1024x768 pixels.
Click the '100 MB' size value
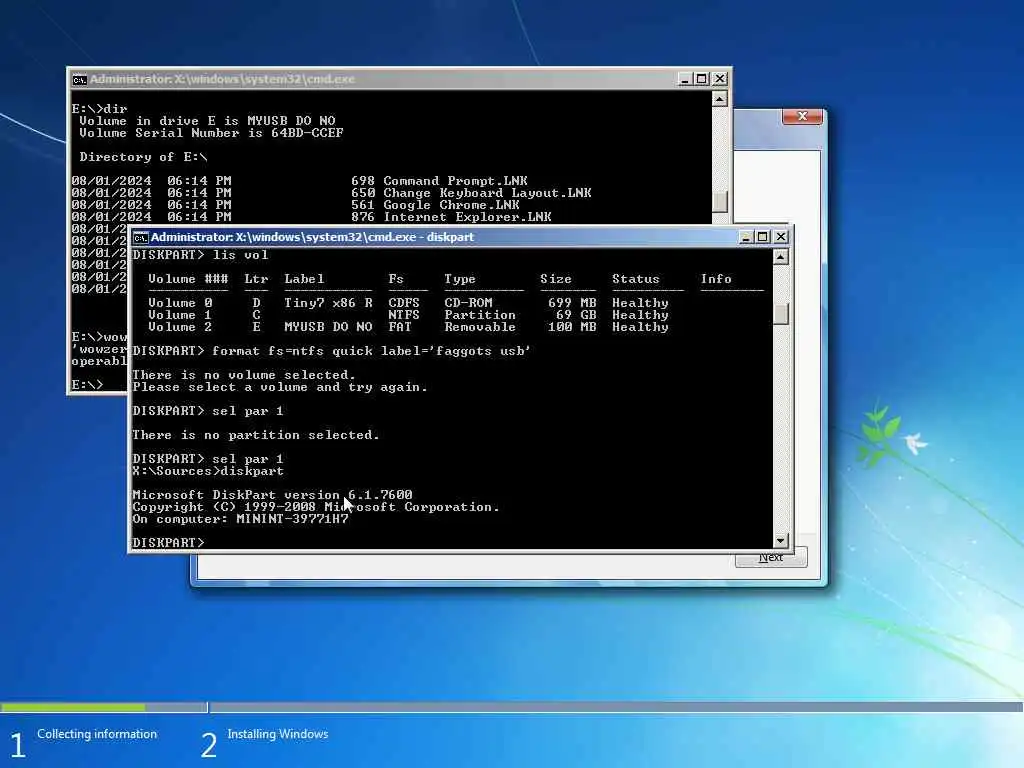click(572, 327)
